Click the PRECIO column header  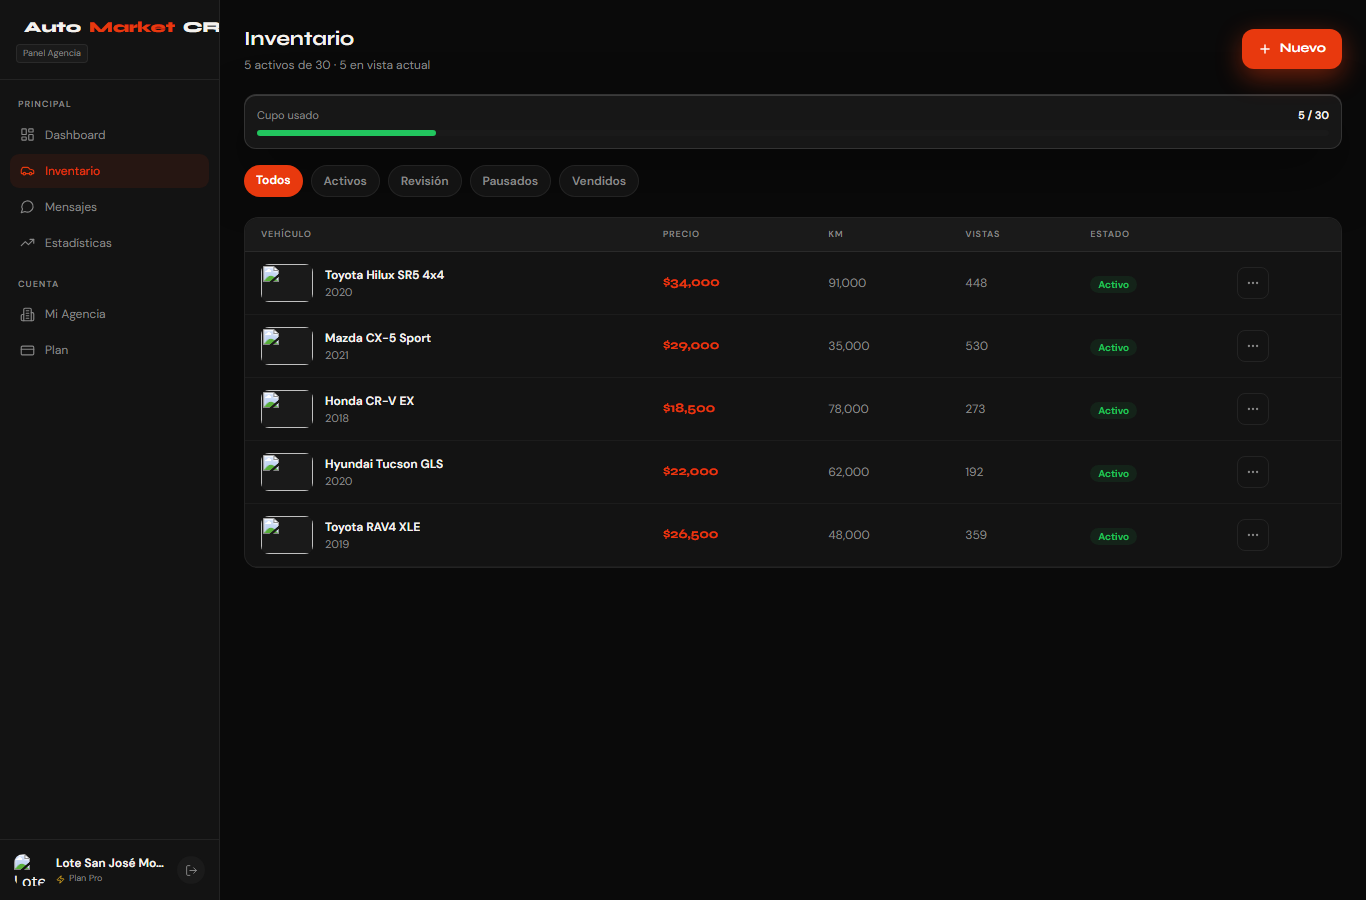coord(681,234)
